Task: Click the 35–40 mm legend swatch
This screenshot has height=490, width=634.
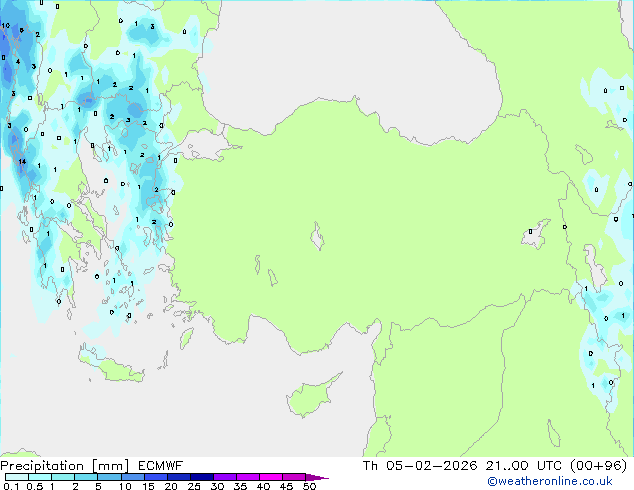Action: [x=248, y=477]
